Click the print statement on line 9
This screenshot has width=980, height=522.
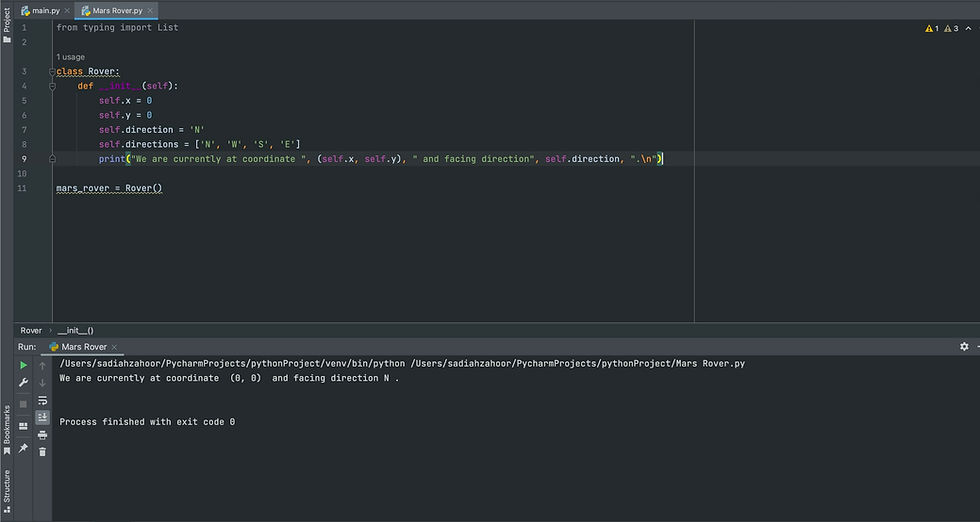point(381,159)
